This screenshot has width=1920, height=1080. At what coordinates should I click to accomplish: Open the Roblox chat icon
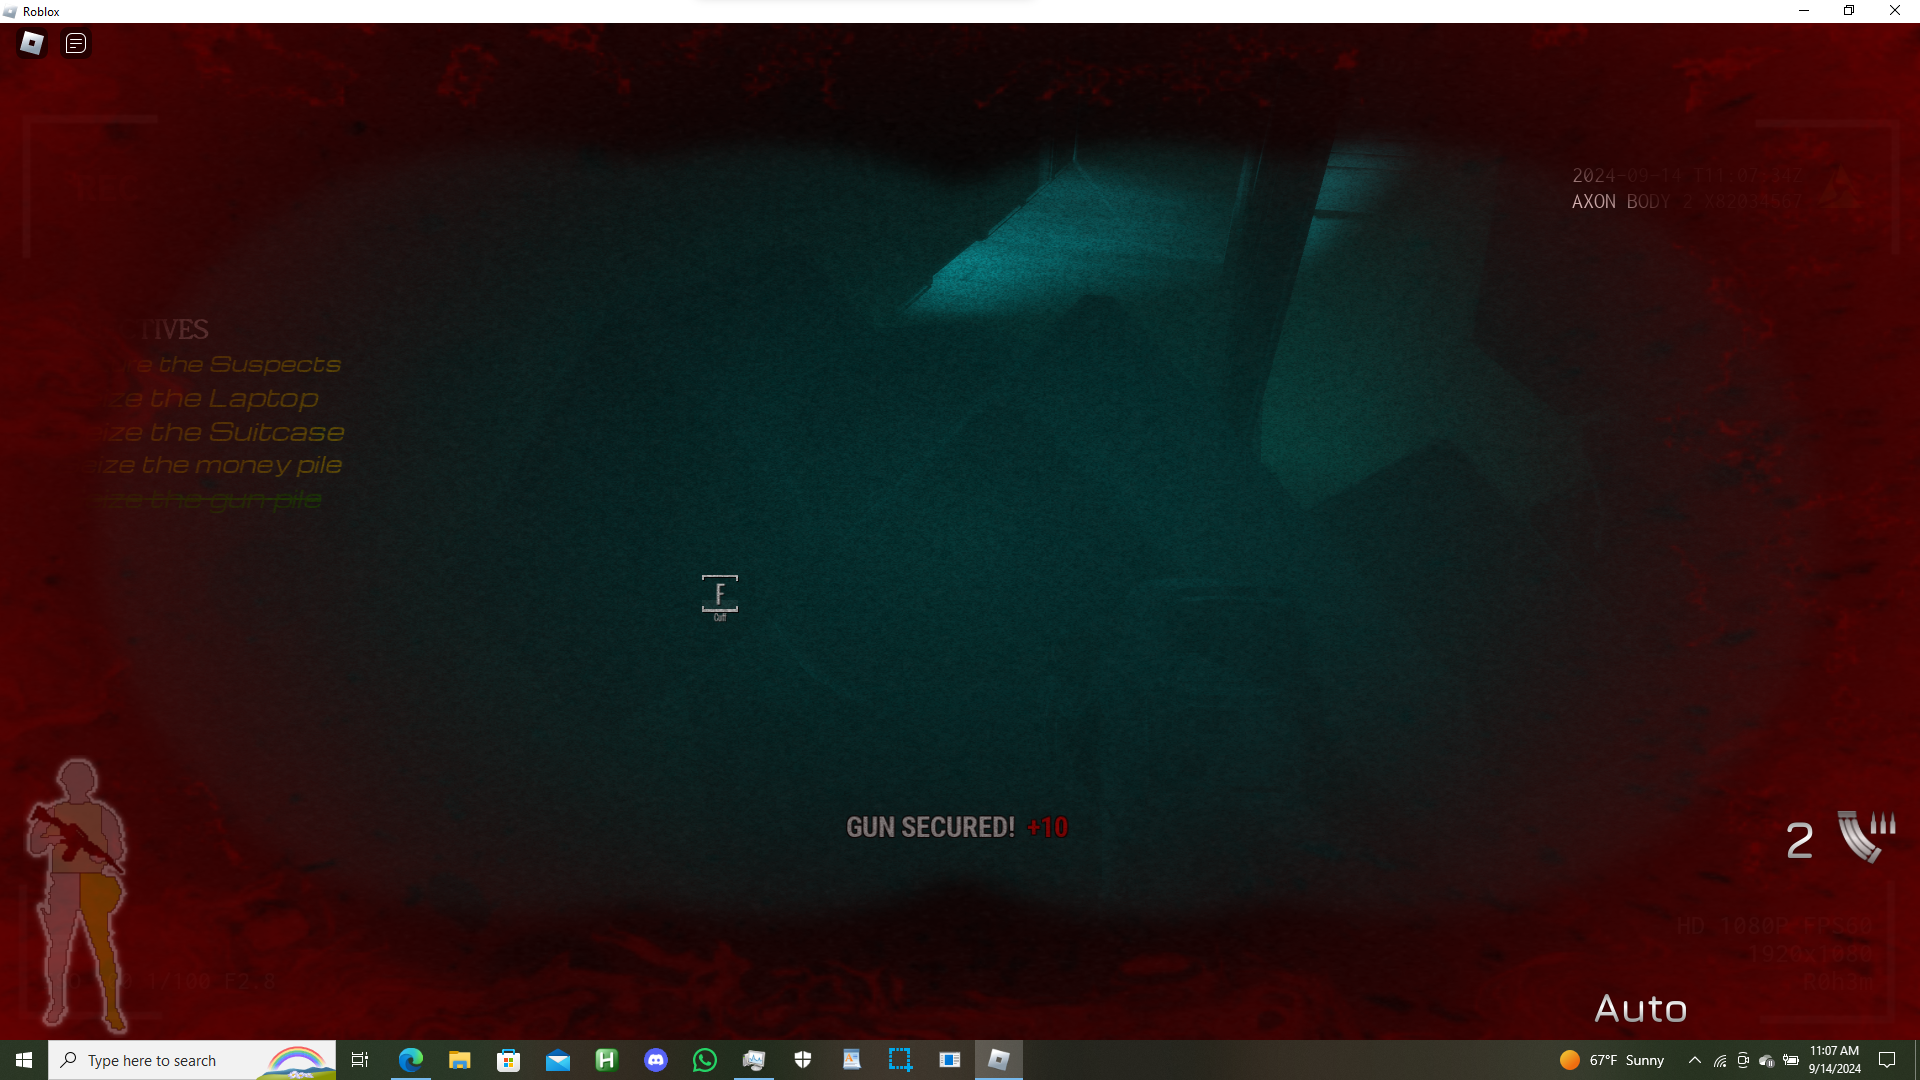(x=76, y=43)
